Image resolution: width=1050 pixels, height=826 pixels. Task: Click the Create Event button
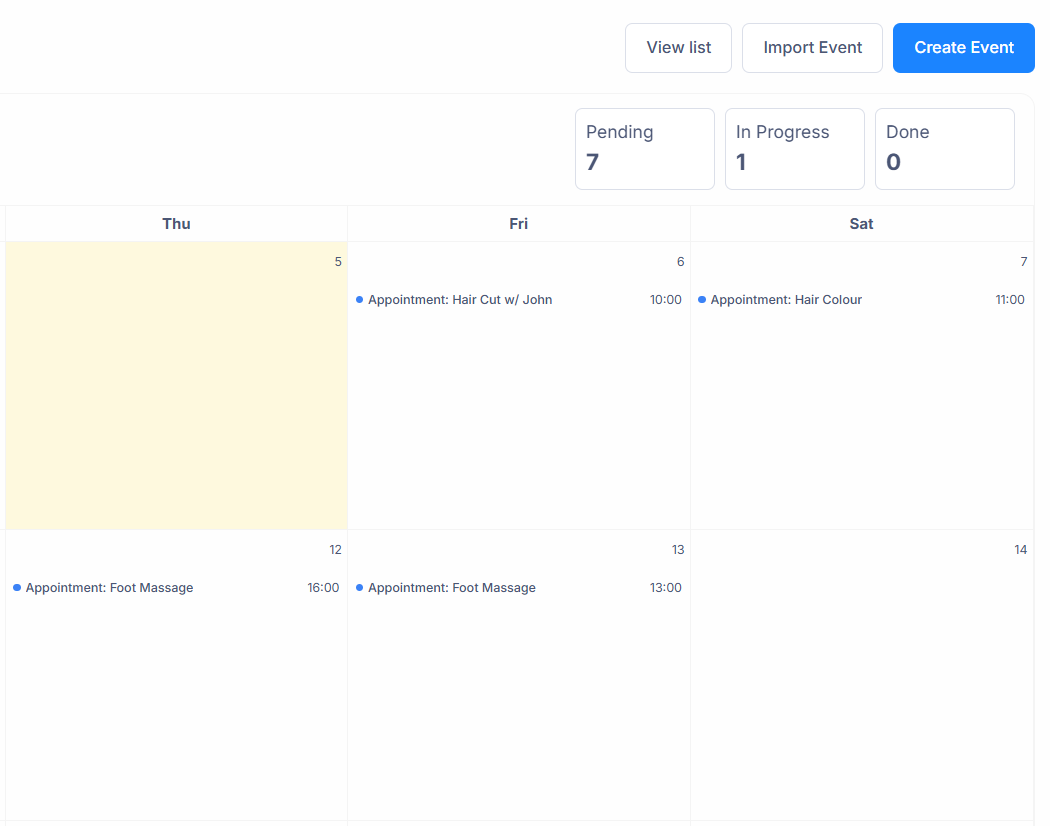963,48
